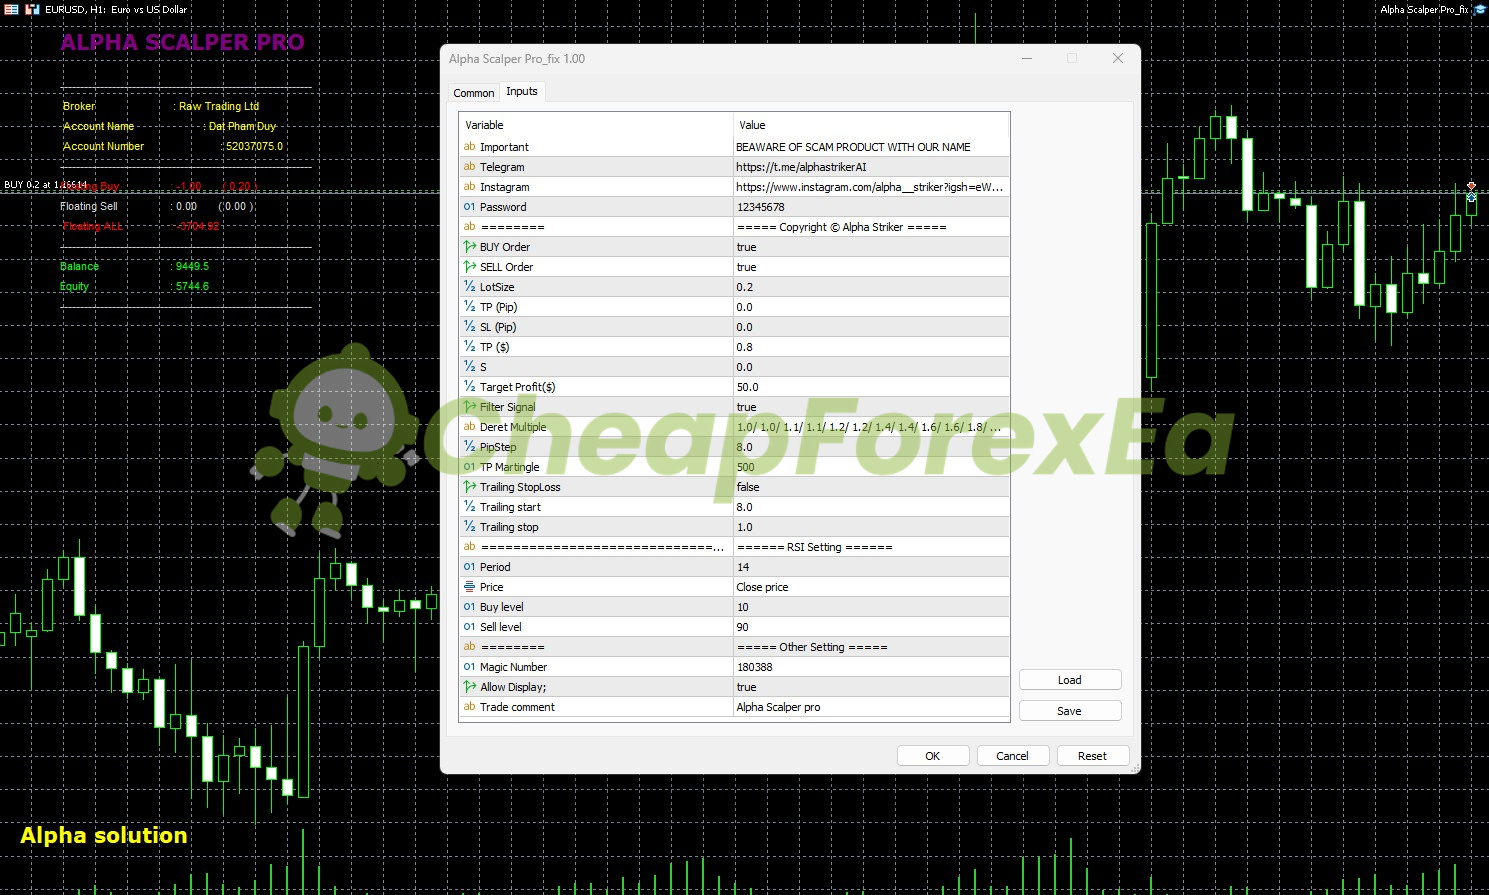Switch to the Common tab
The image size is (1489, 895).
click(474, 93)
